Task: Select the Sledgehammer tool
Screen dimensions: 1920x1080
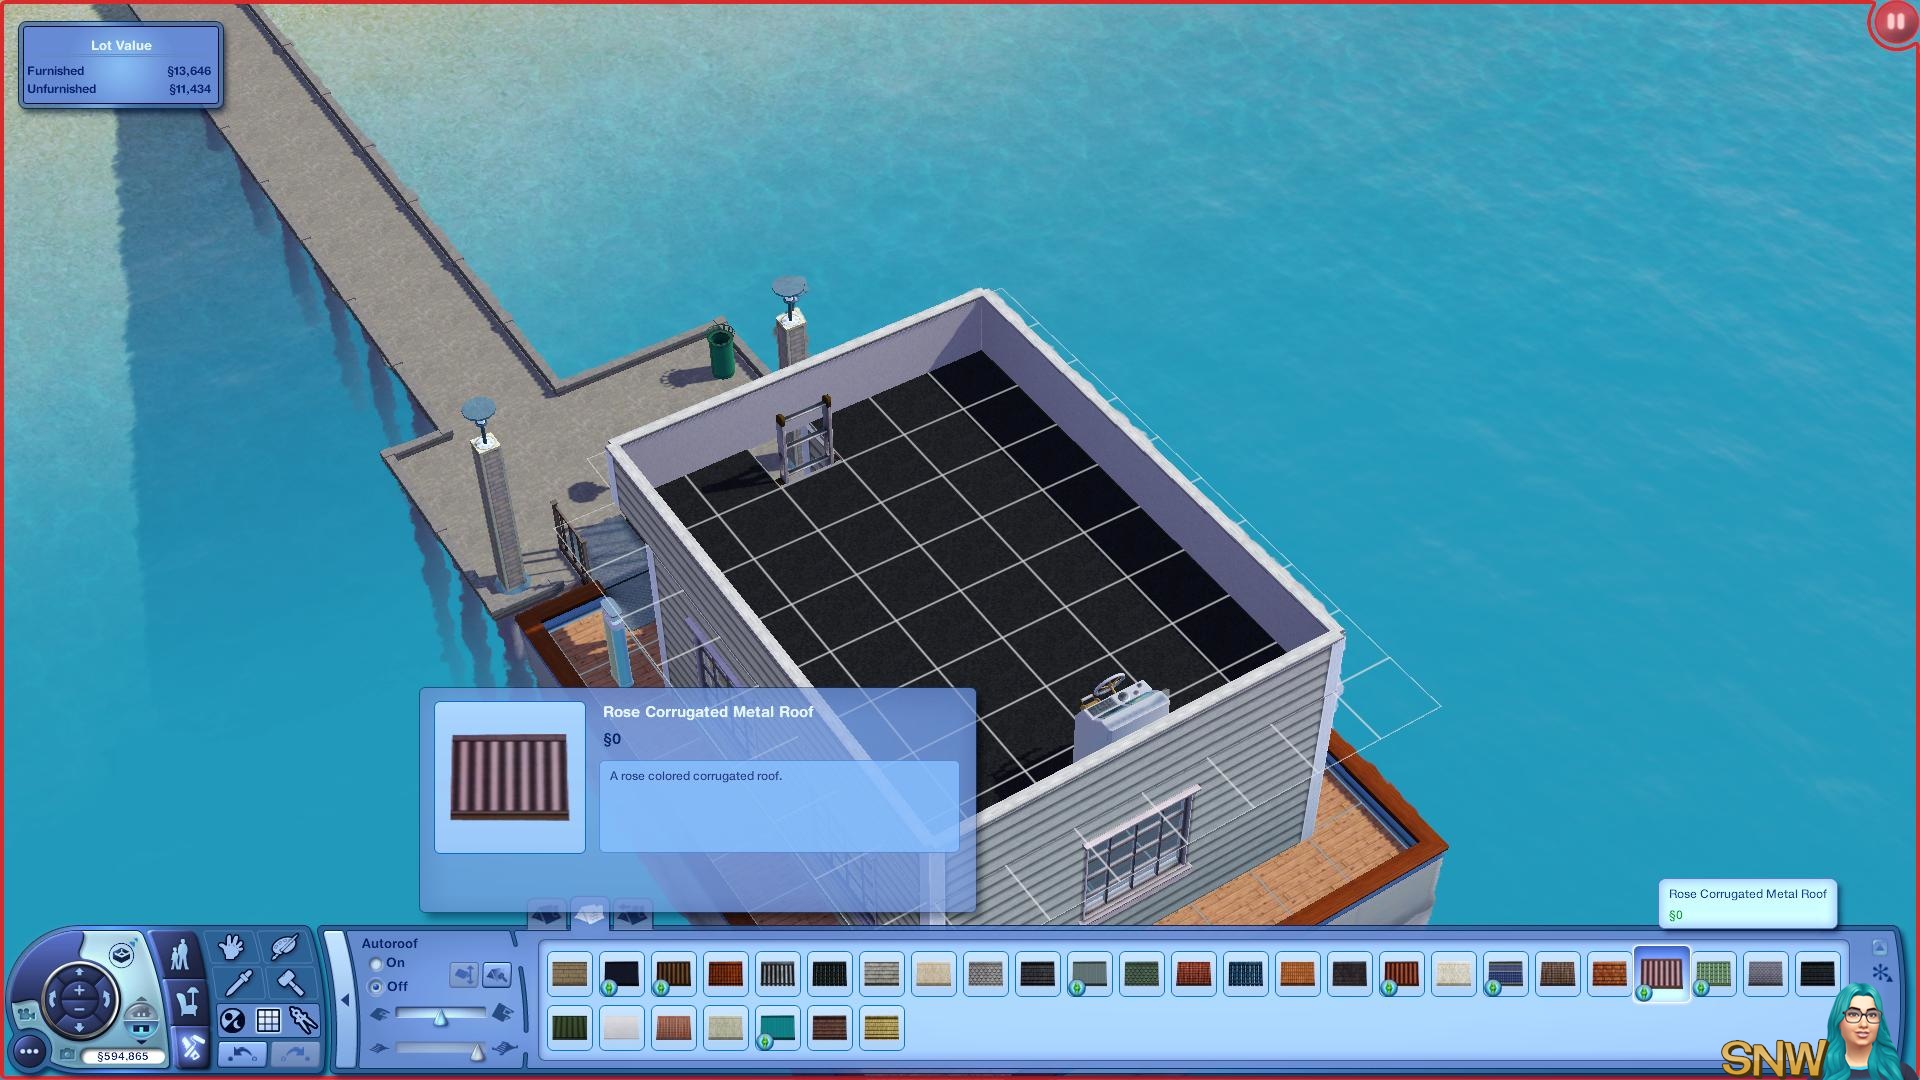Action: click(291, 983)
